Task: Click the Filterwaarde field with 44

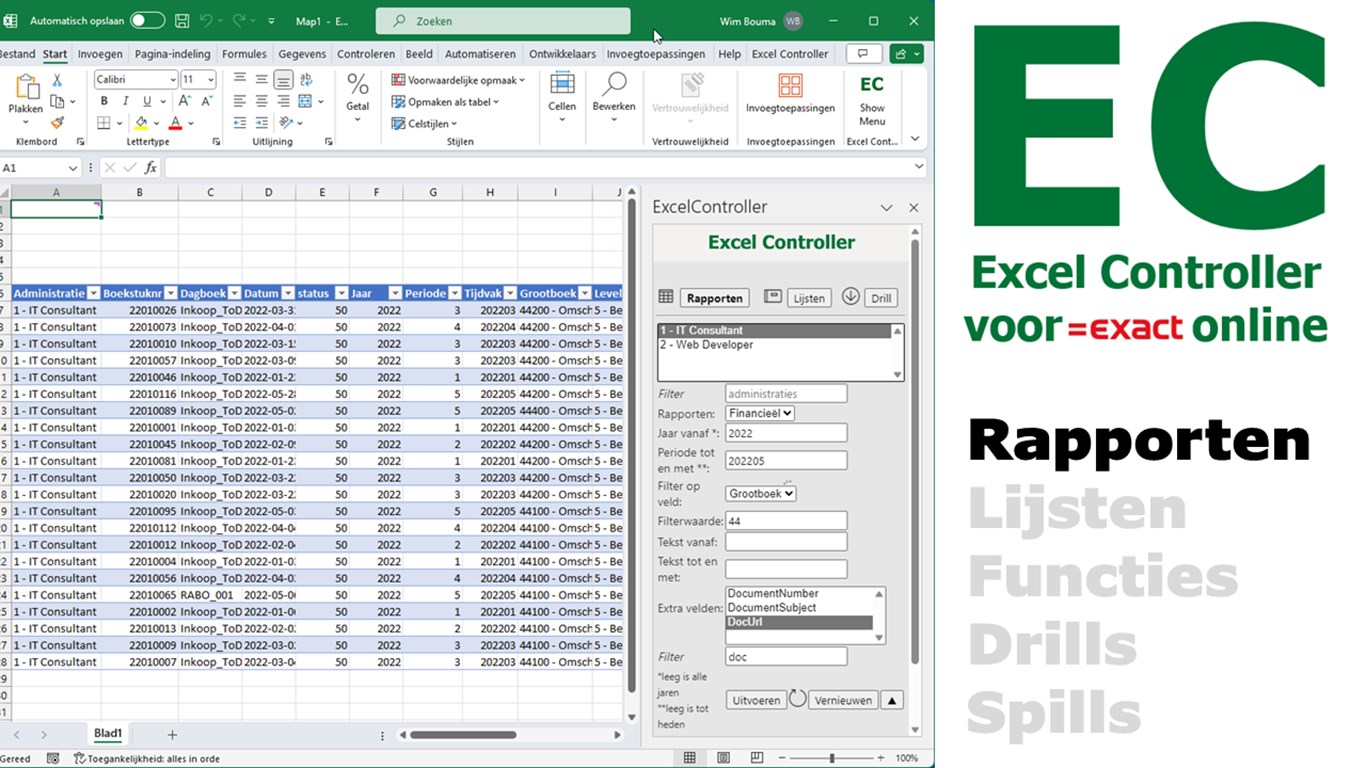Action: [786, 520]
